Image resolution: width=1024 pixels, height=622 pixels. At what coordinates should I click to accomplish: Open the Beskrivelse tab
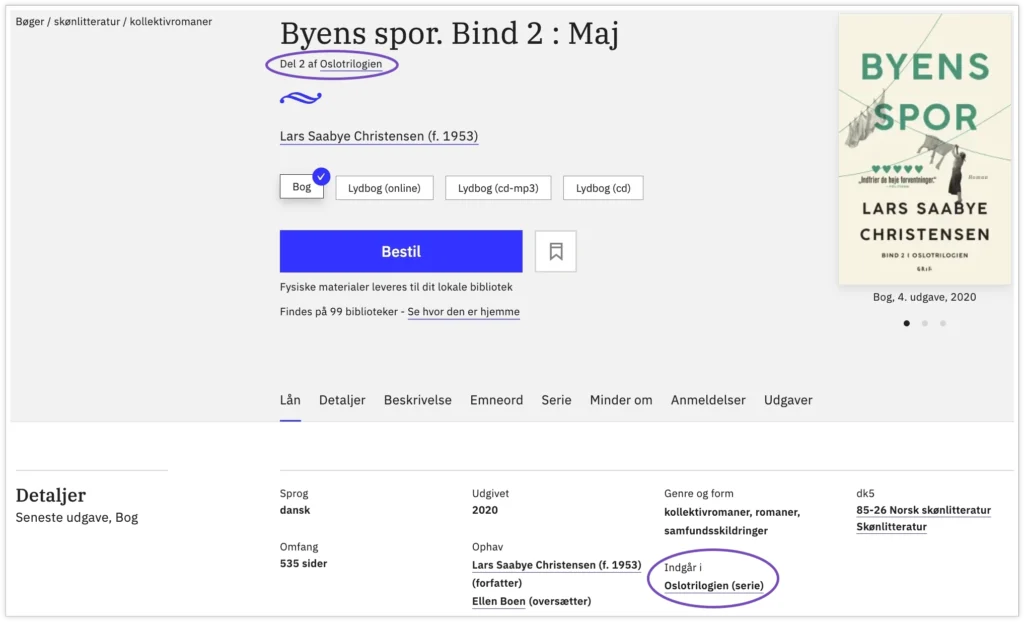[417, 400]
